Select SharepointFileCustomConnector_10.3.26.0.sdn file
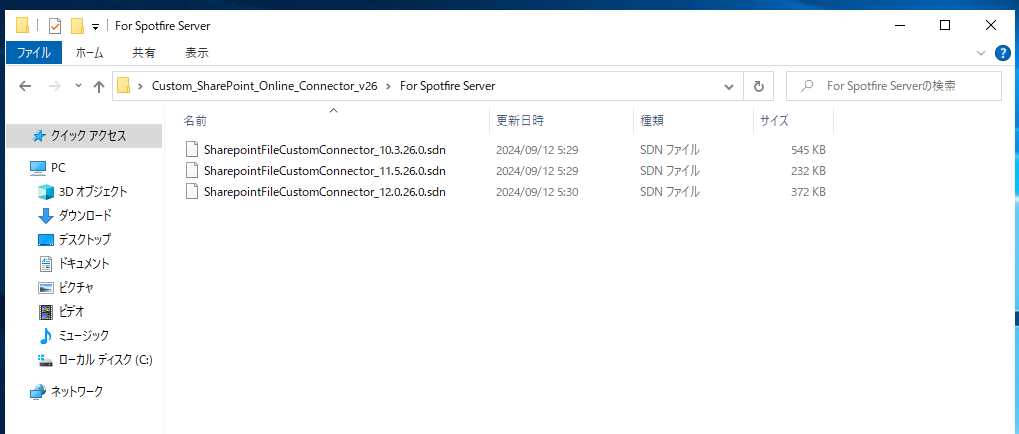1019x434 pixels. point(324,150)
